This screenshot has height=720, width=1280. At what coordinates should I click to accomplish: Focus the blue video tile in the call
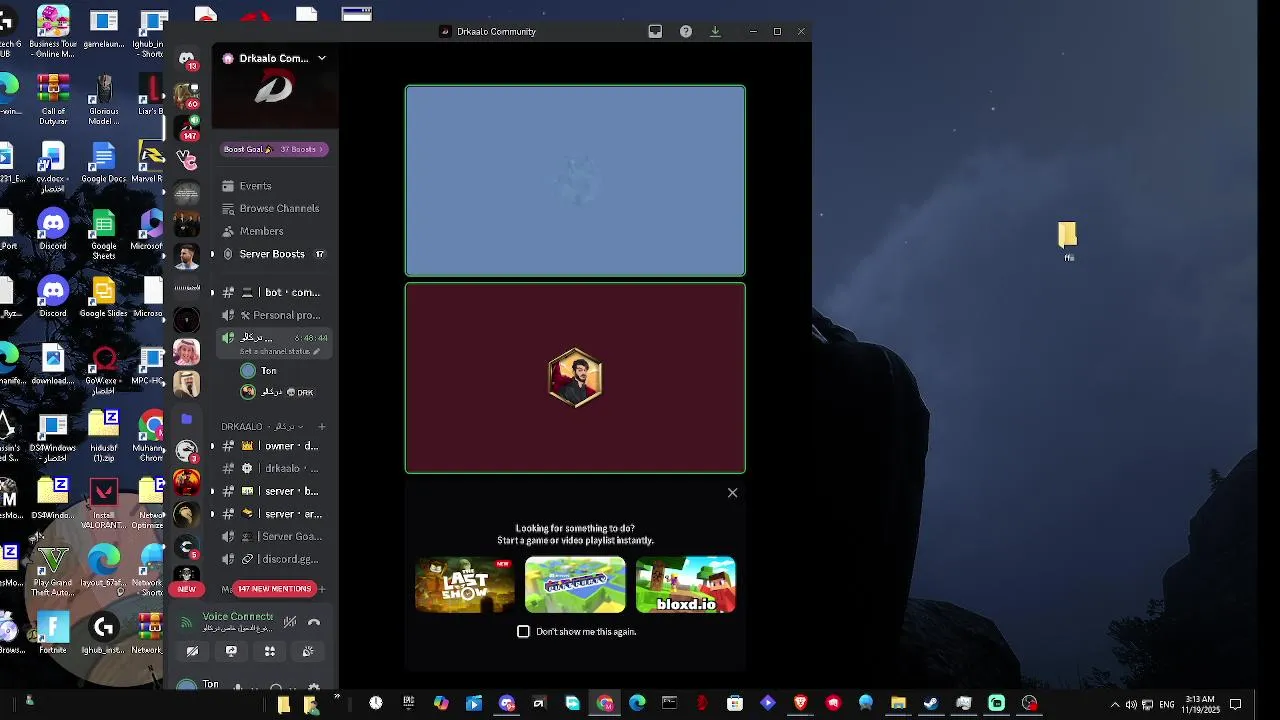click(x=575, y=180)
